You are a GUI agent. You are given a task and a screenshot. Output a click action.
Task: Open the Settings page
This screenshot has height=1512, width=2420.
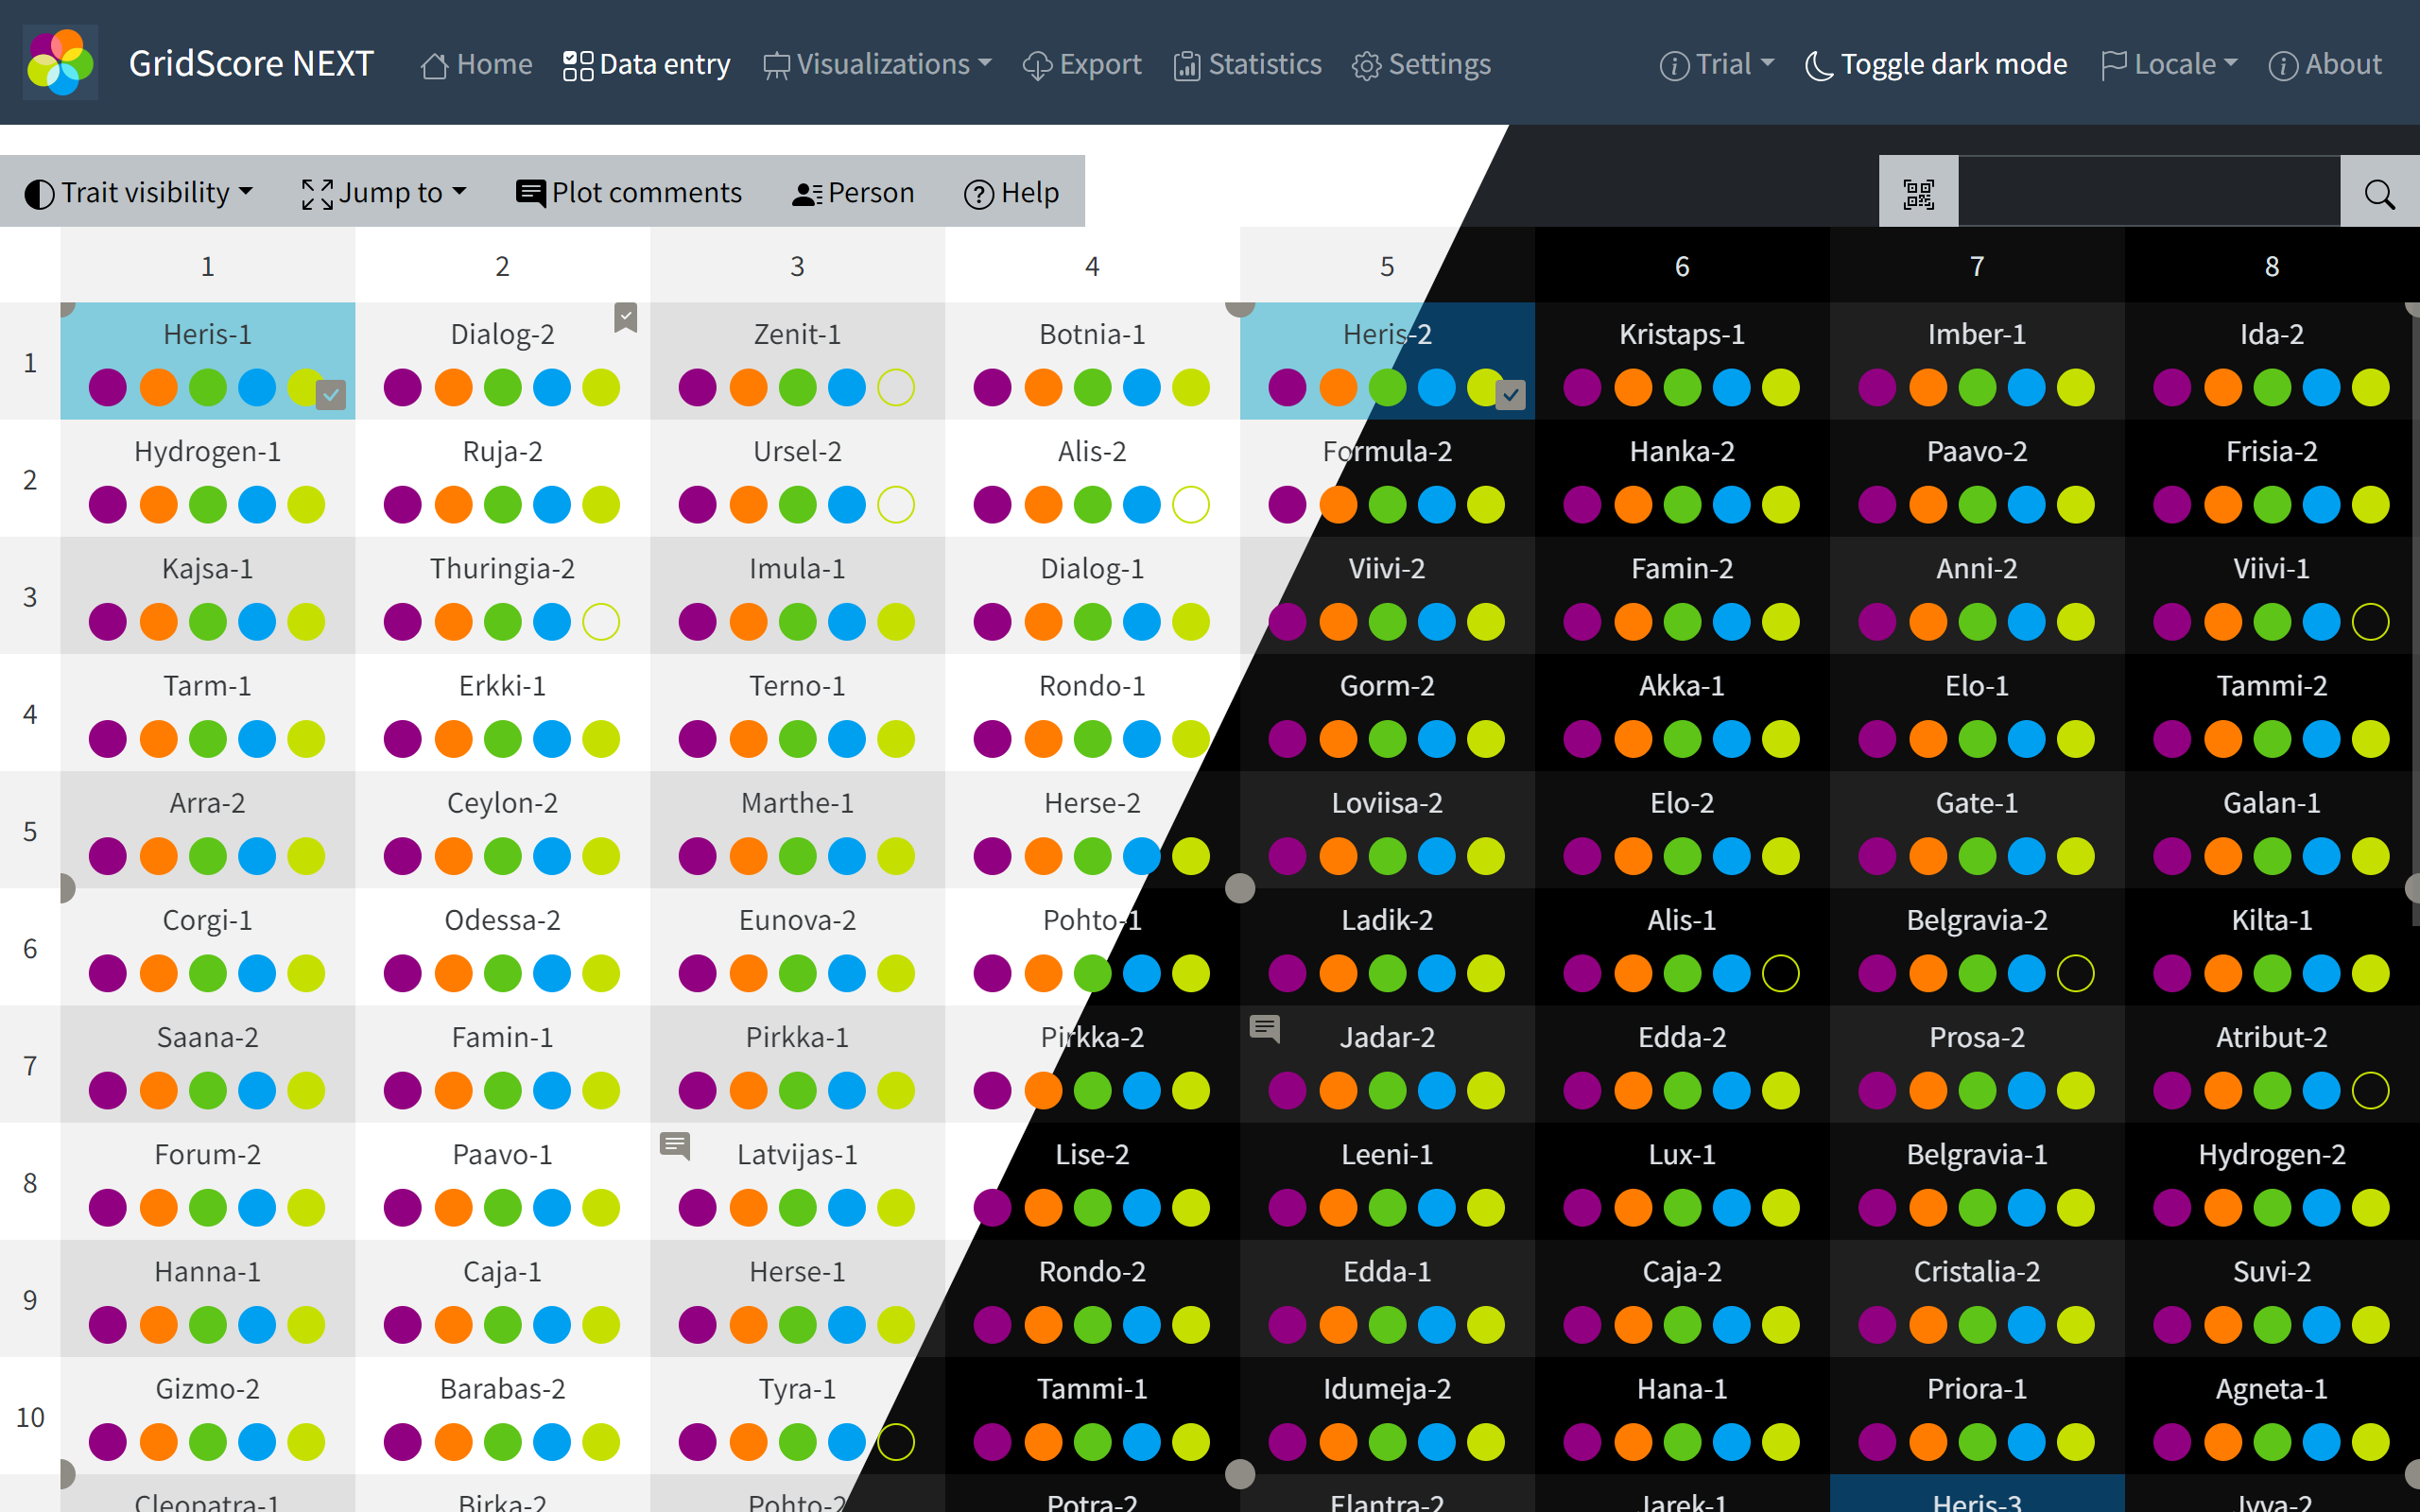(1421, 65)
